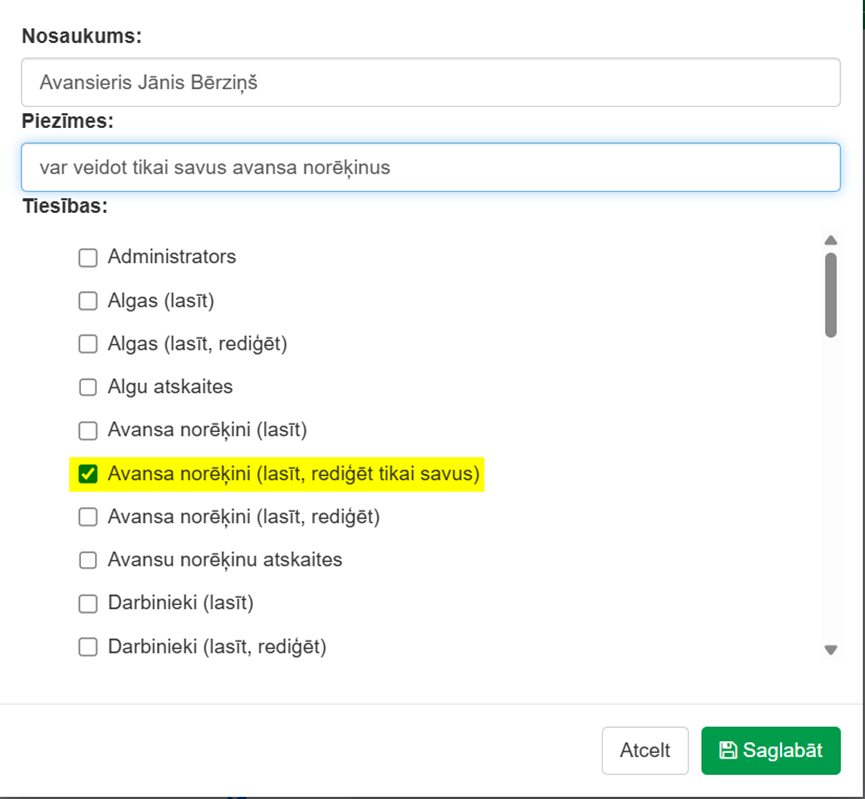
Task: Click the Algu atskaites label text
Action: tap(170, 387)
